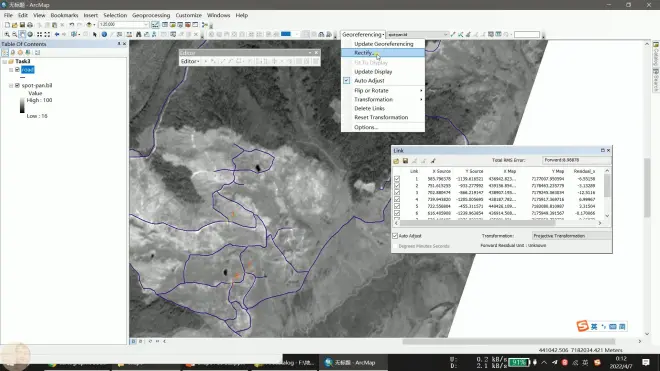Toggle the Auto Adjust checkbox in Link window
Viewport: 660px width, 371px height.
point(395,236)
